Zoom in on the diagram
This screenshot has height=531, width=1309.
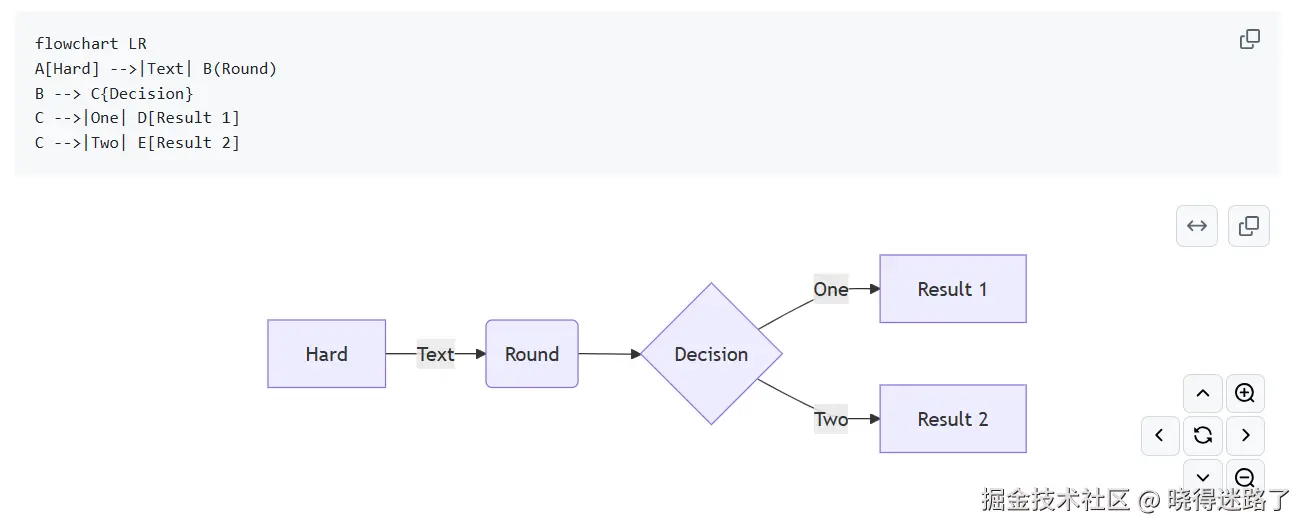click(x=1245, y=394)
